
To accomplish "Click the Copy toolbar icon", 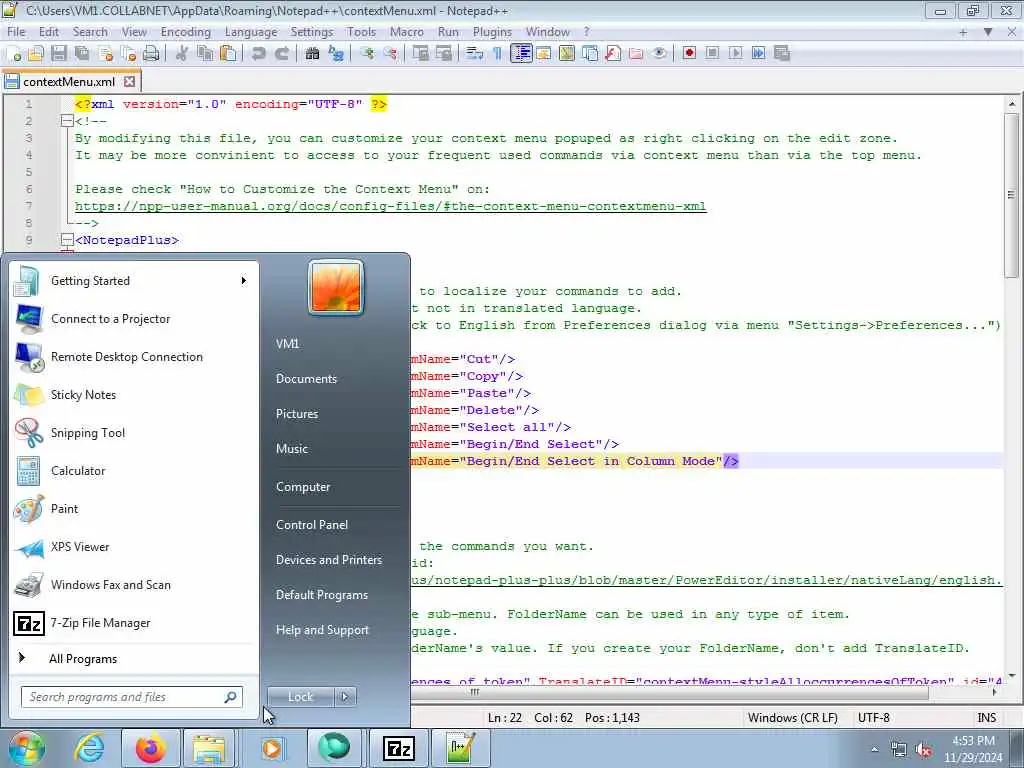I will click(205, 54).
